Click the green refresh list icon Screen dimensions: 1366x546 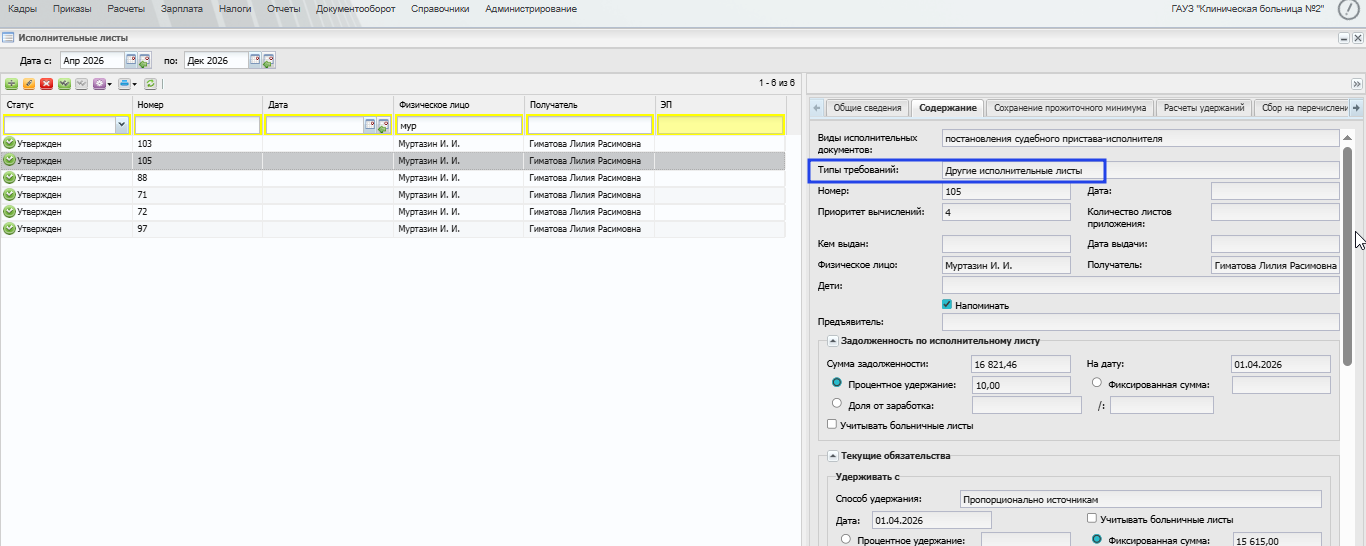(x=150, y=84)
